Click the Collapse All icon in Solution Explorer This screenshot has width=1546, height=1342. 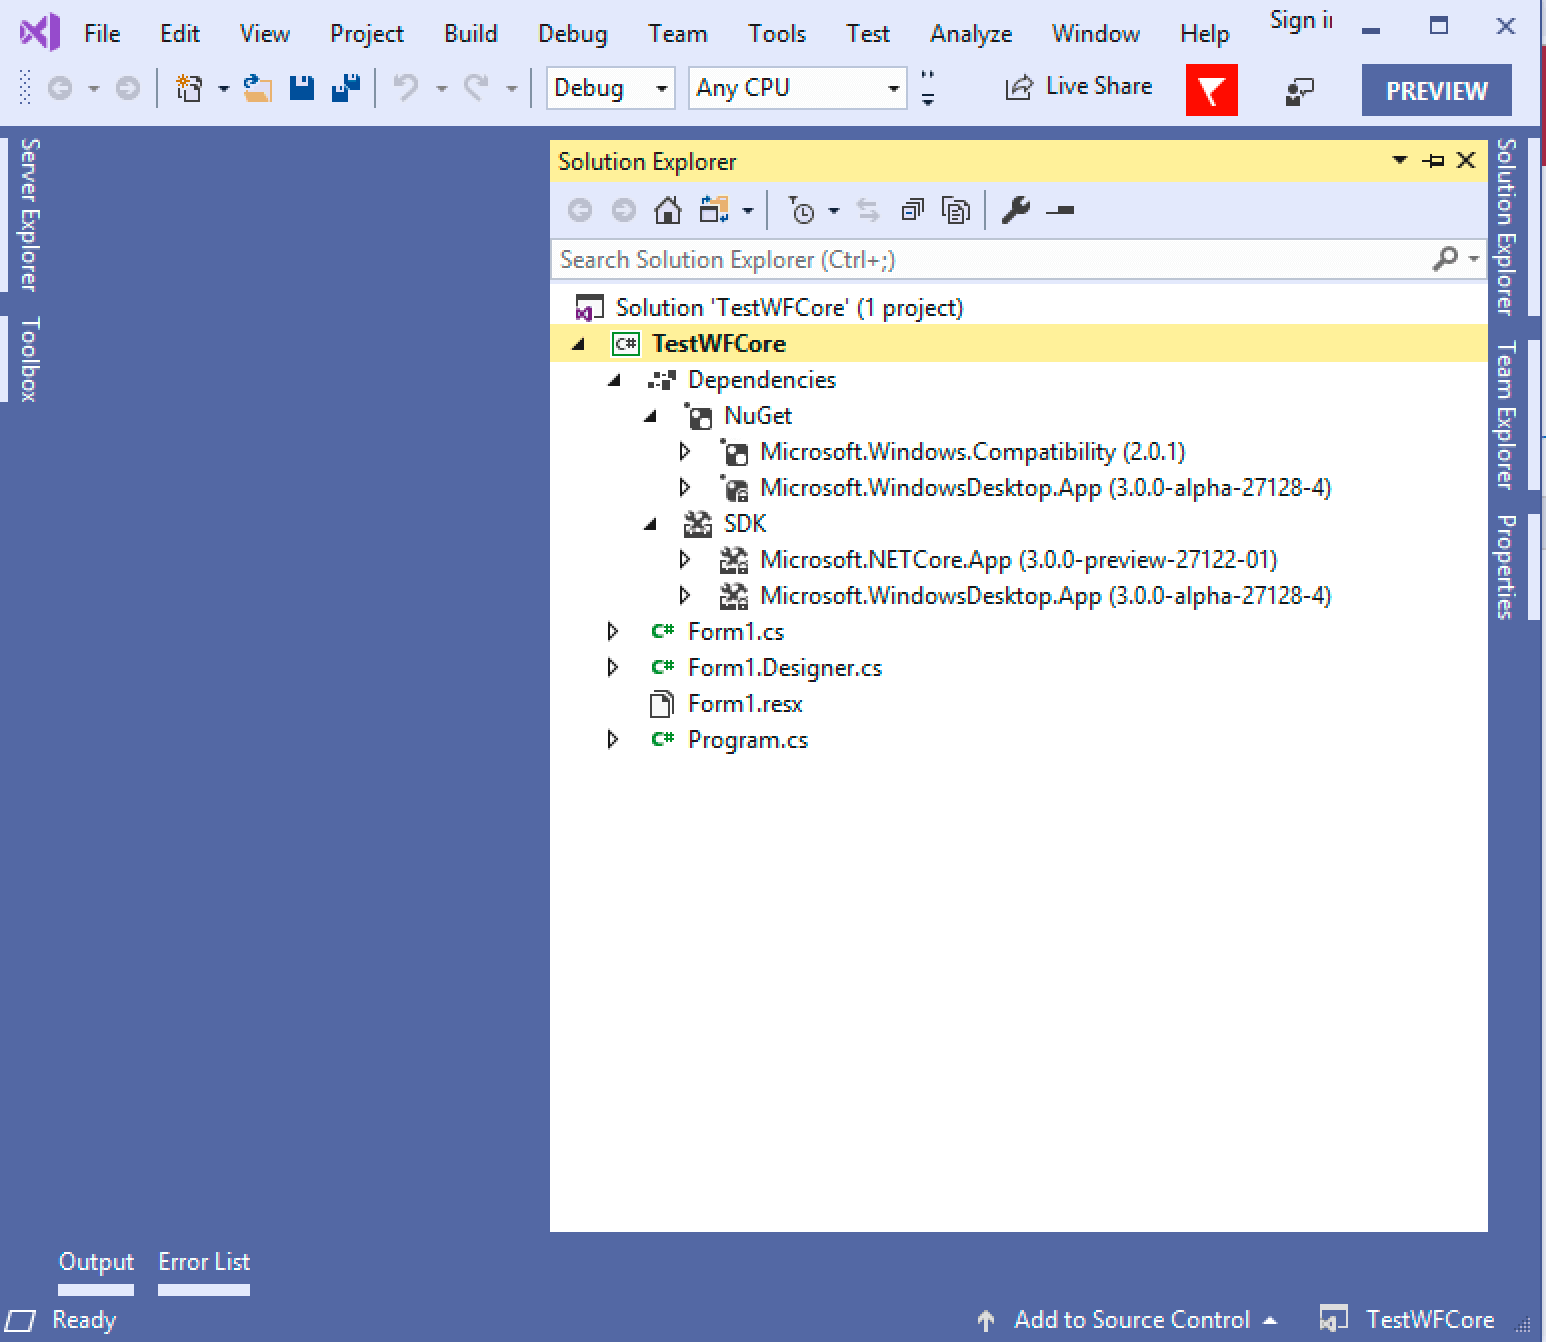[912, 211]
